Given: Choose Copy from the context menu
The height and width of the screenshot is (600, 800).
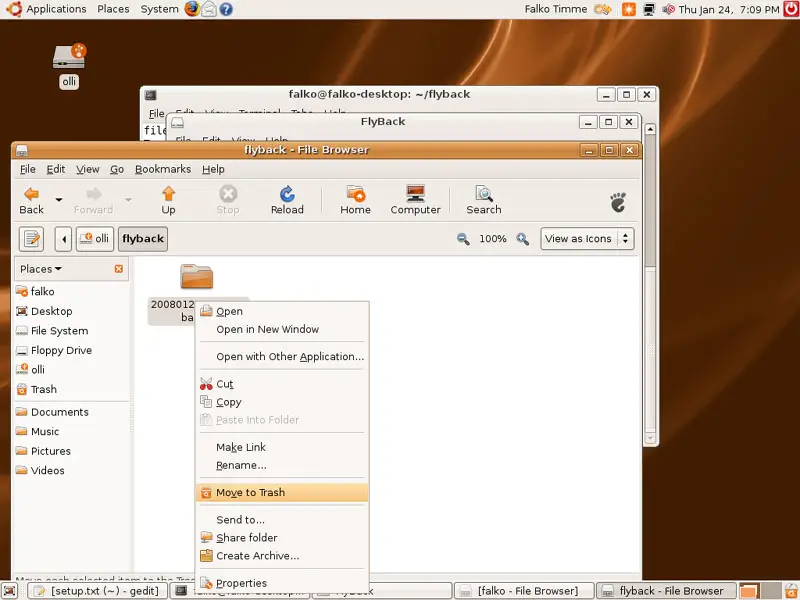Looking at the screenshot, I should tap(282, 402).
